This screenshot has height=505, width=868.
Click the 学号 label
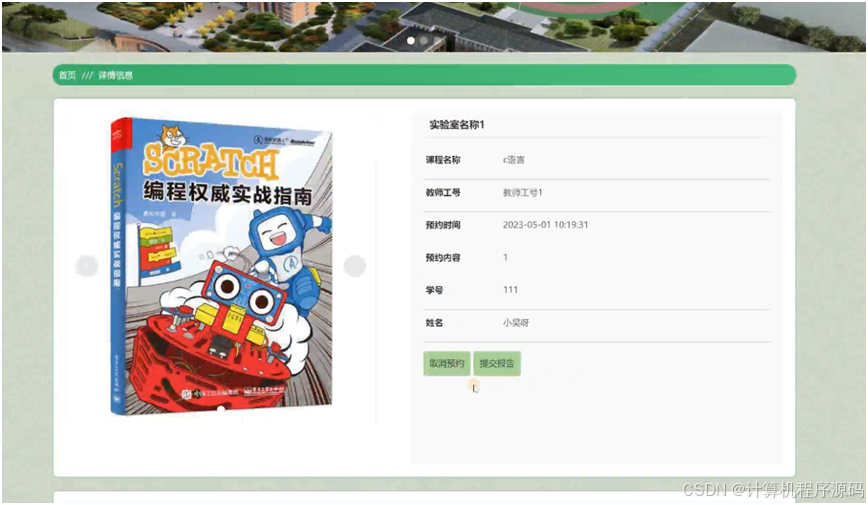tap(434, 290)
